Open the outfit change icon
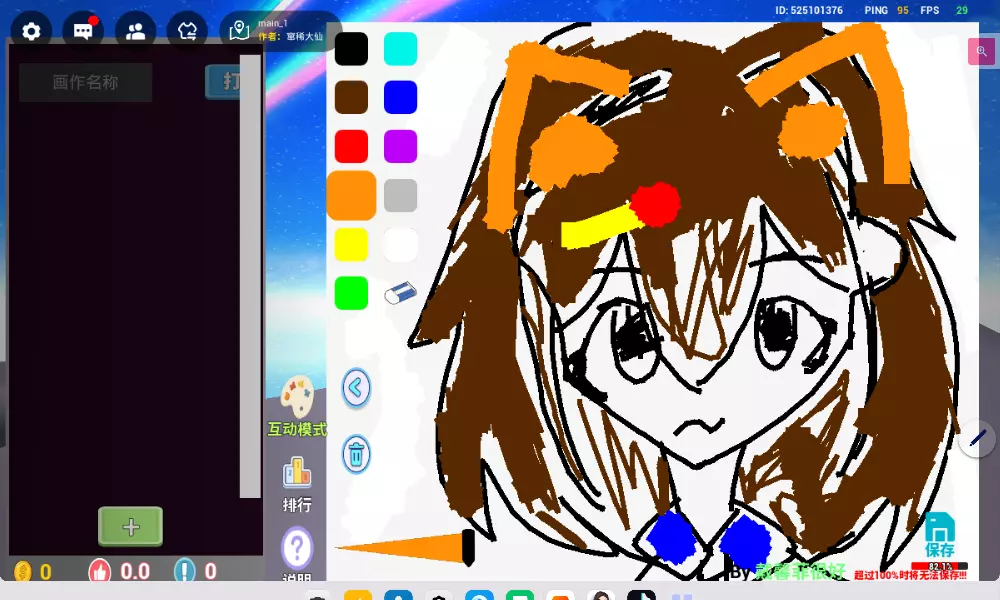Image resolution: width=1000 pixels, height=600 pixels. coord(187,31)
